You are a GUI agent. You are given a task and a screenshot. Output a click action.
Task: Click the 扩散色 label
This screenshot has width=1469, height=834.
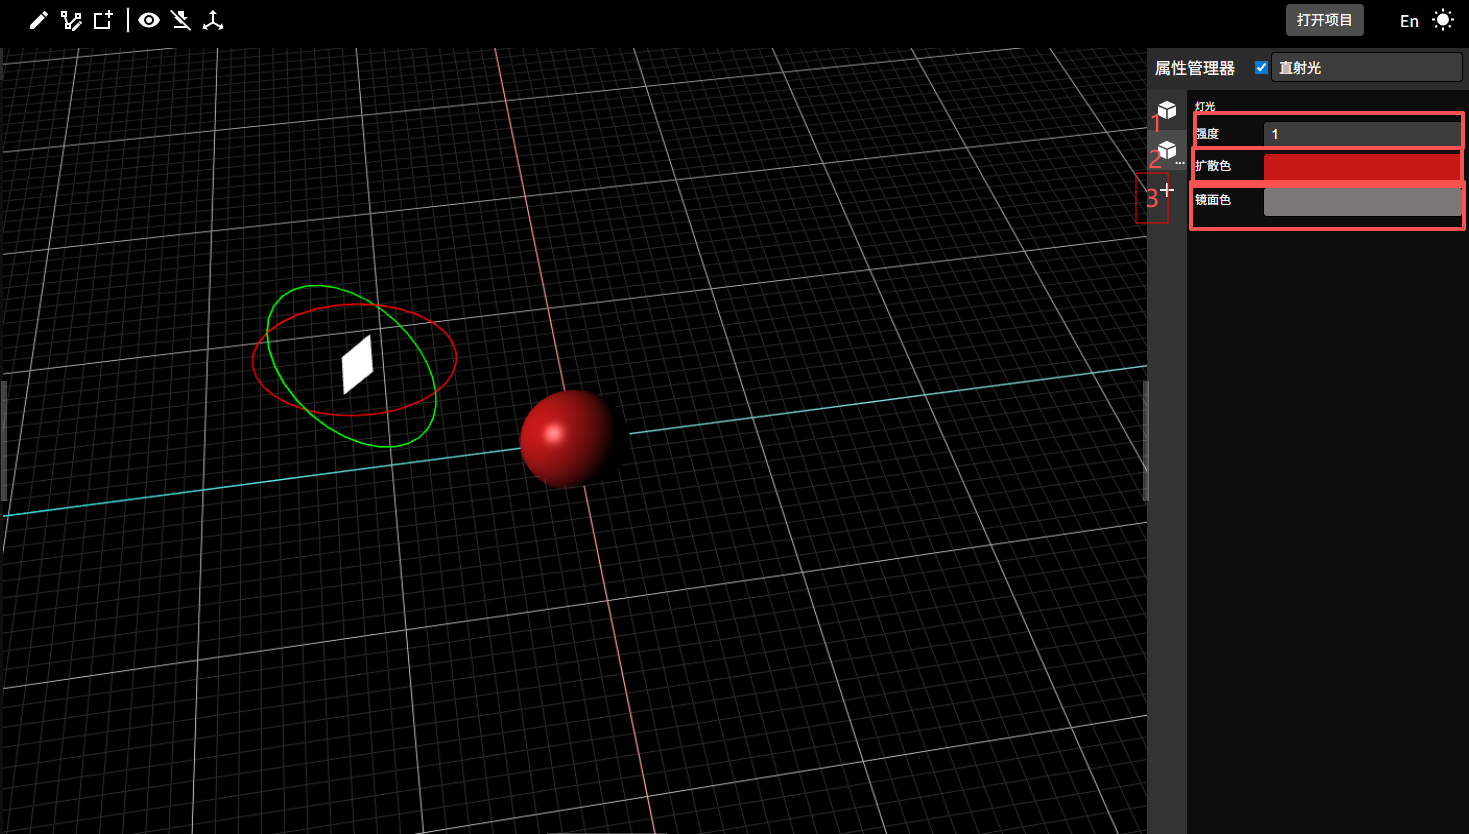(x=1213, y=166)
